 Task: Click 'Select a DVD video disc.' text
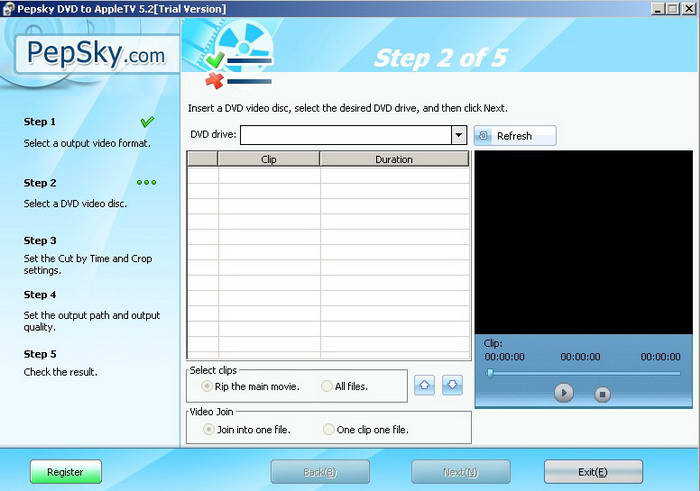(75, 204)
